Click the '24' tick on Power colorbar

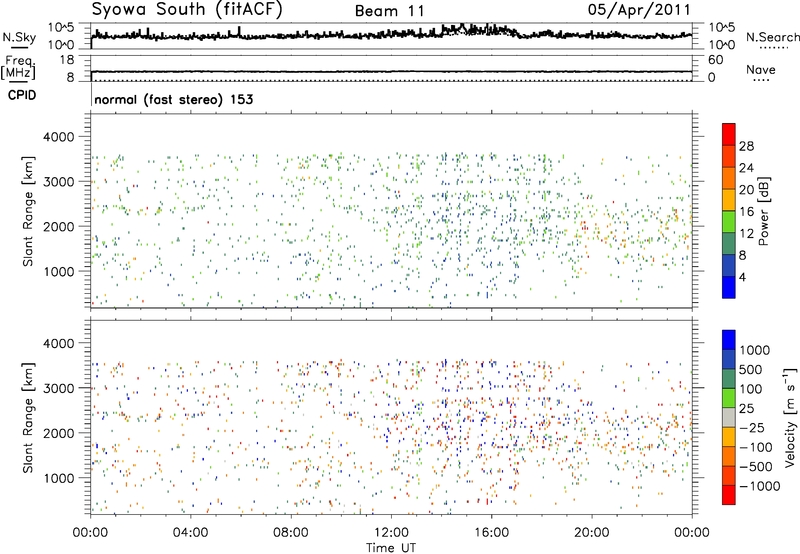(x=746, y=168)
